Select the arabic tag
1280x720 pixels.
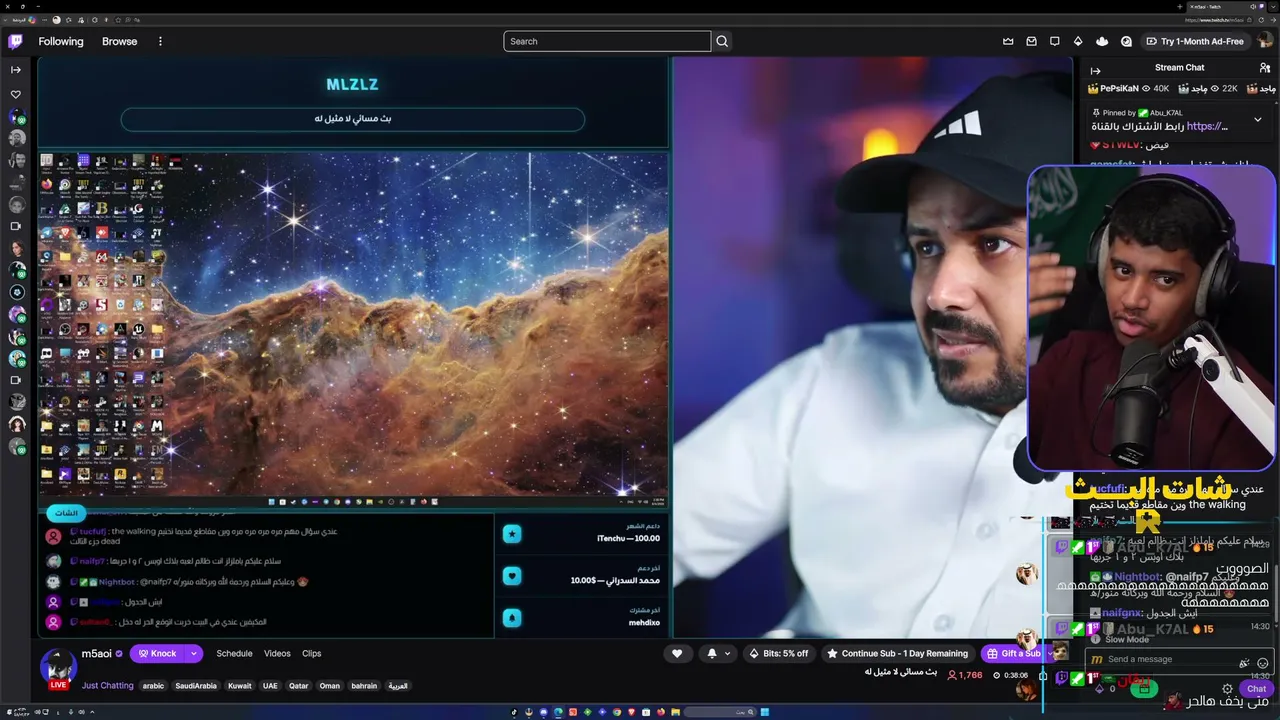(x=153, y=686)
